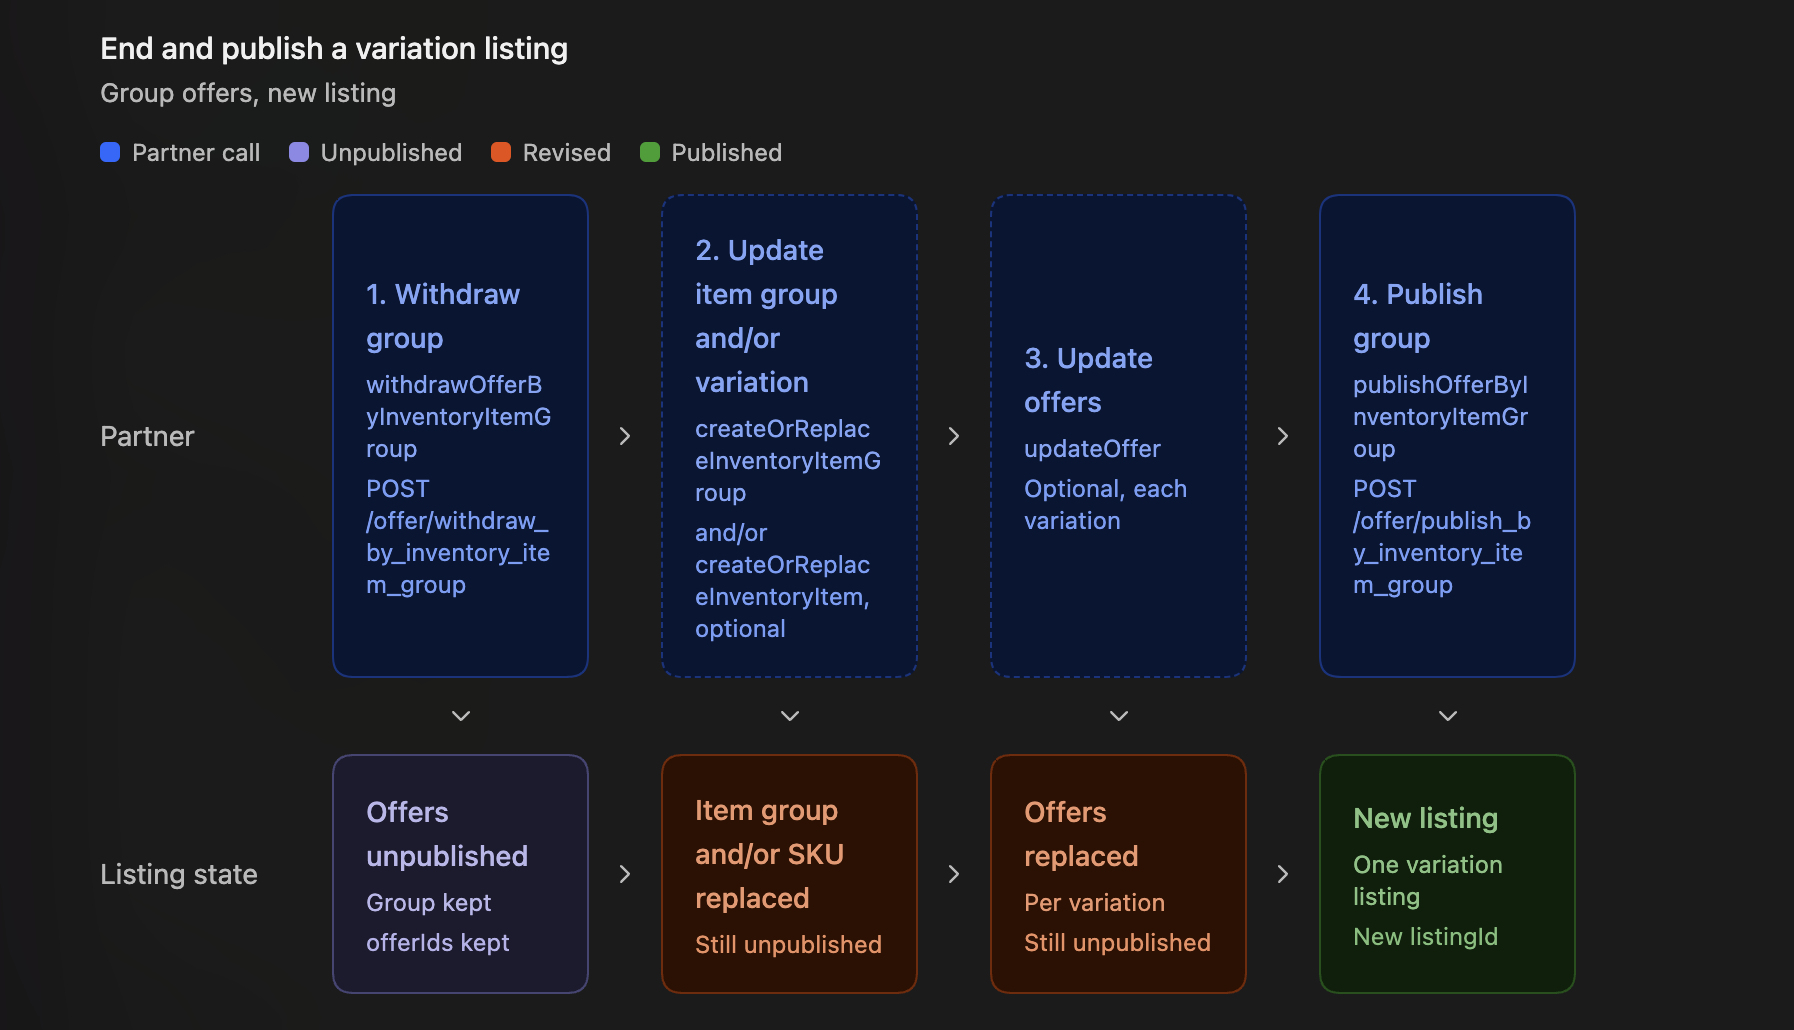The width and height of the screenshot is (1794, 1030).
Task: Click the 'Listing state' row label
Action: click(x=179, y=874)
